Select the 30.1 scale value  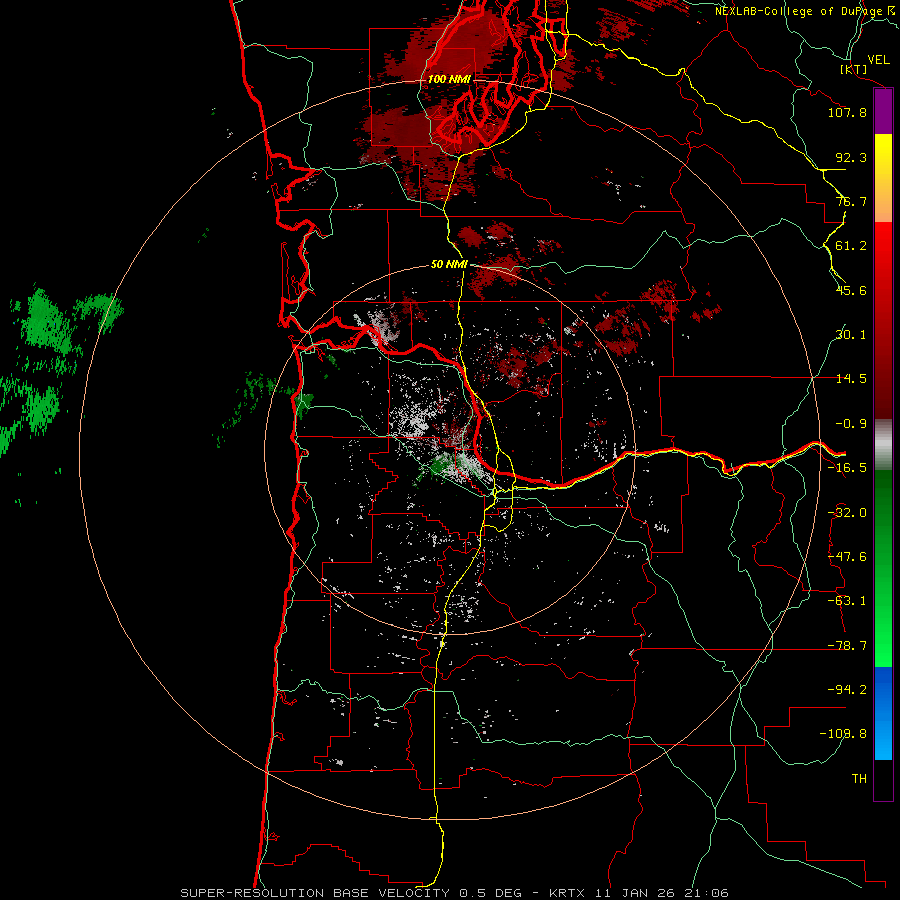(851, 335)
